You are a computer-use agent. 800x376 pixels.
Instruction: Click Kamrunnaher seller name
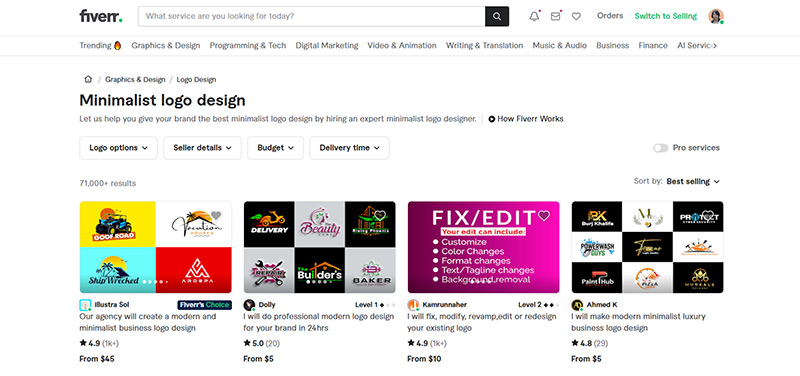pos(444,305)
